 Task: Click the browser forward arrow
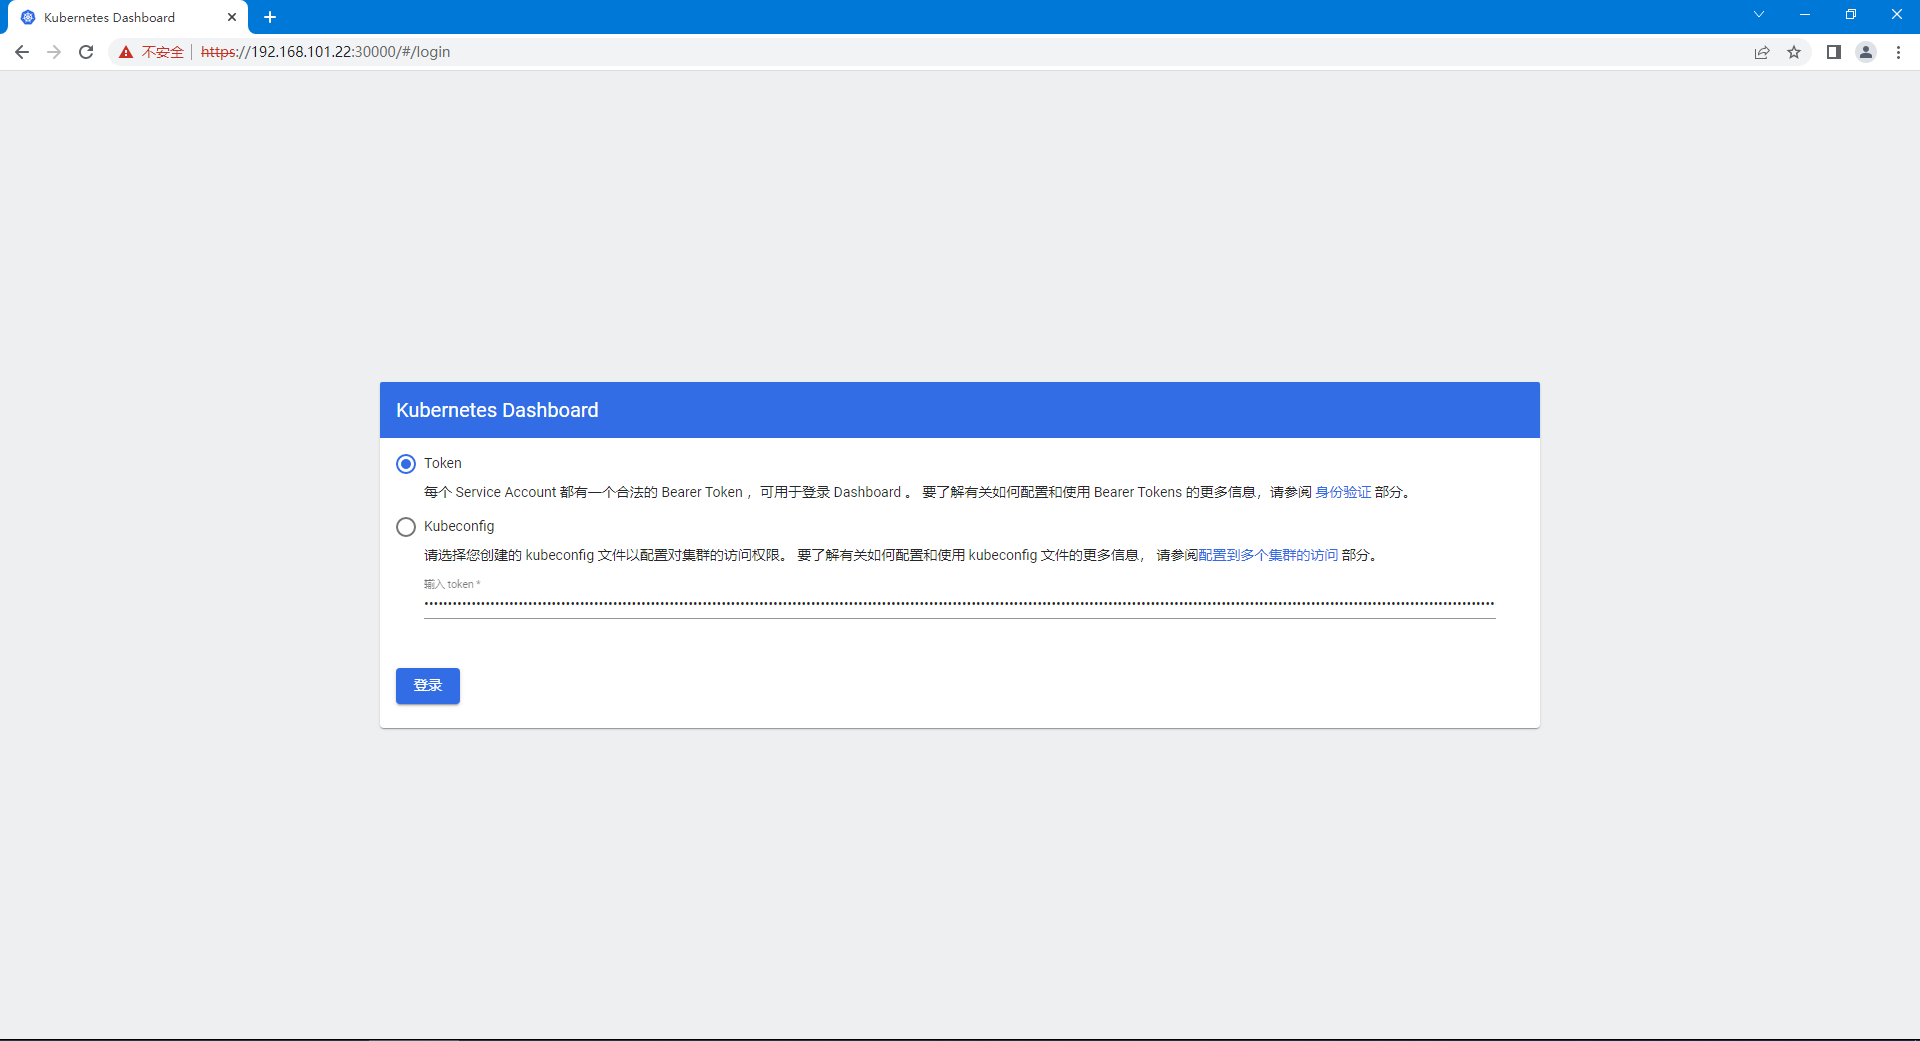click(x=54, y=52)
